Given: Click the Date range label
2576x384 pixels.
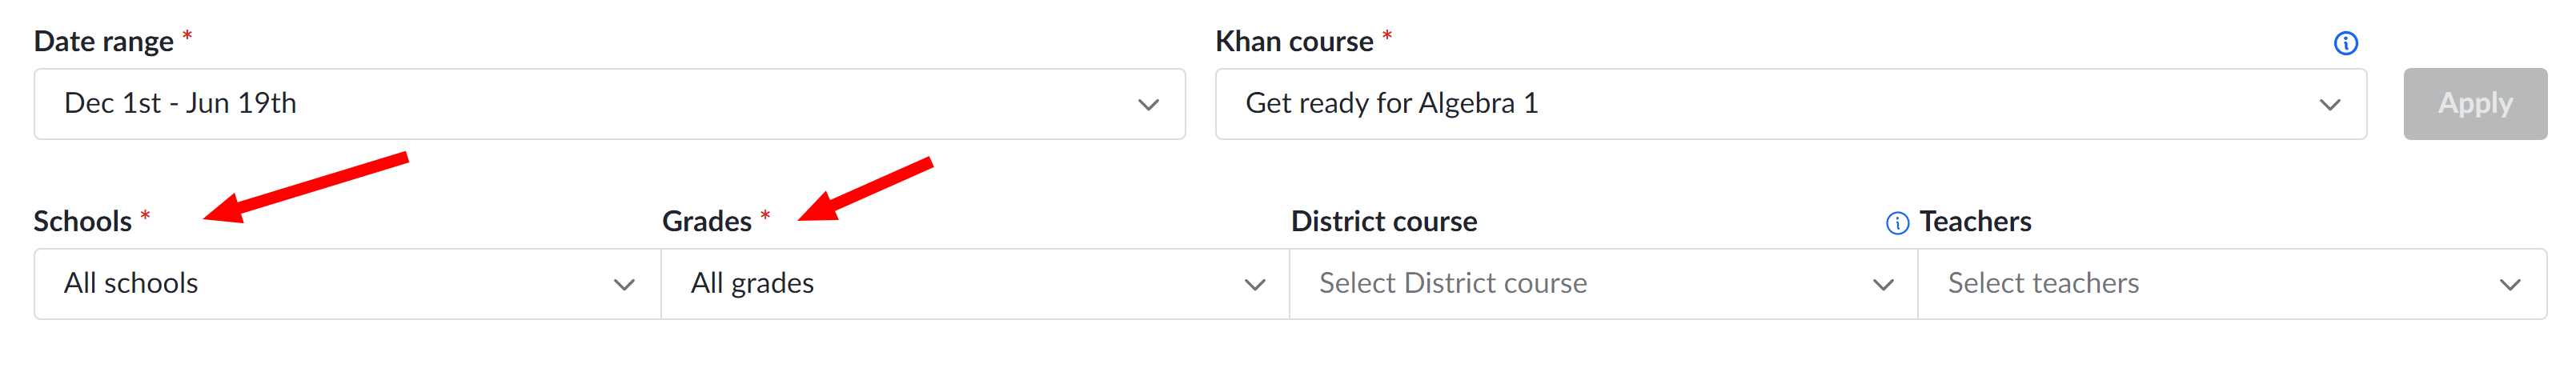Looking at the screenshot, I should point(104,42).
